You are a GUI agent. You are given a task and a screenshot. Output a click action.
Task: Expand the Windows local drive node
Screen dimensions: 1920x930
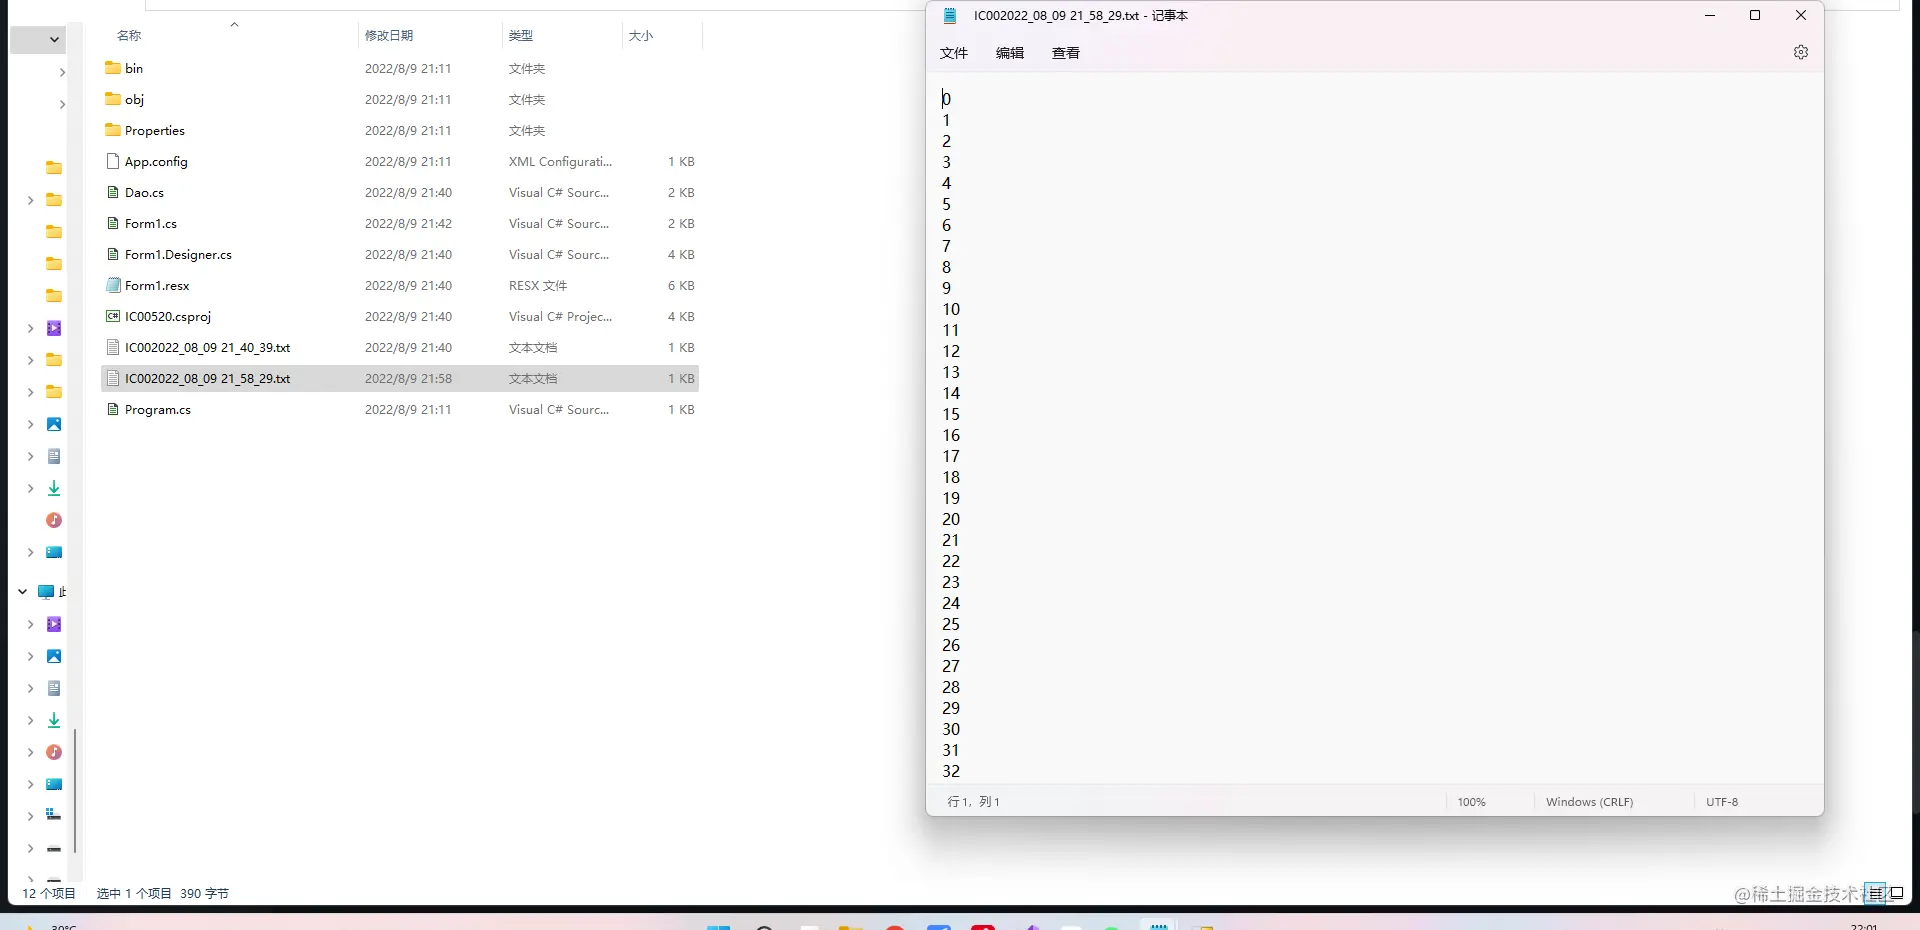point(30,816)
